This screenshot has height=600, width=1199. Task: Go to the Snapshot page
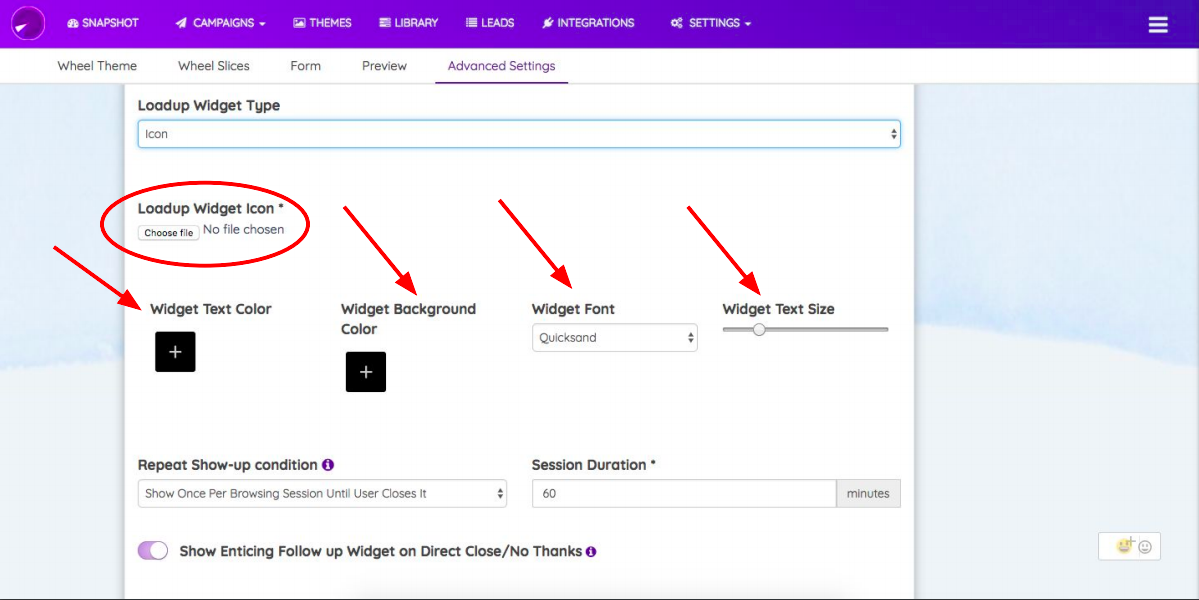pyautogui.click(x=103, y=23)
